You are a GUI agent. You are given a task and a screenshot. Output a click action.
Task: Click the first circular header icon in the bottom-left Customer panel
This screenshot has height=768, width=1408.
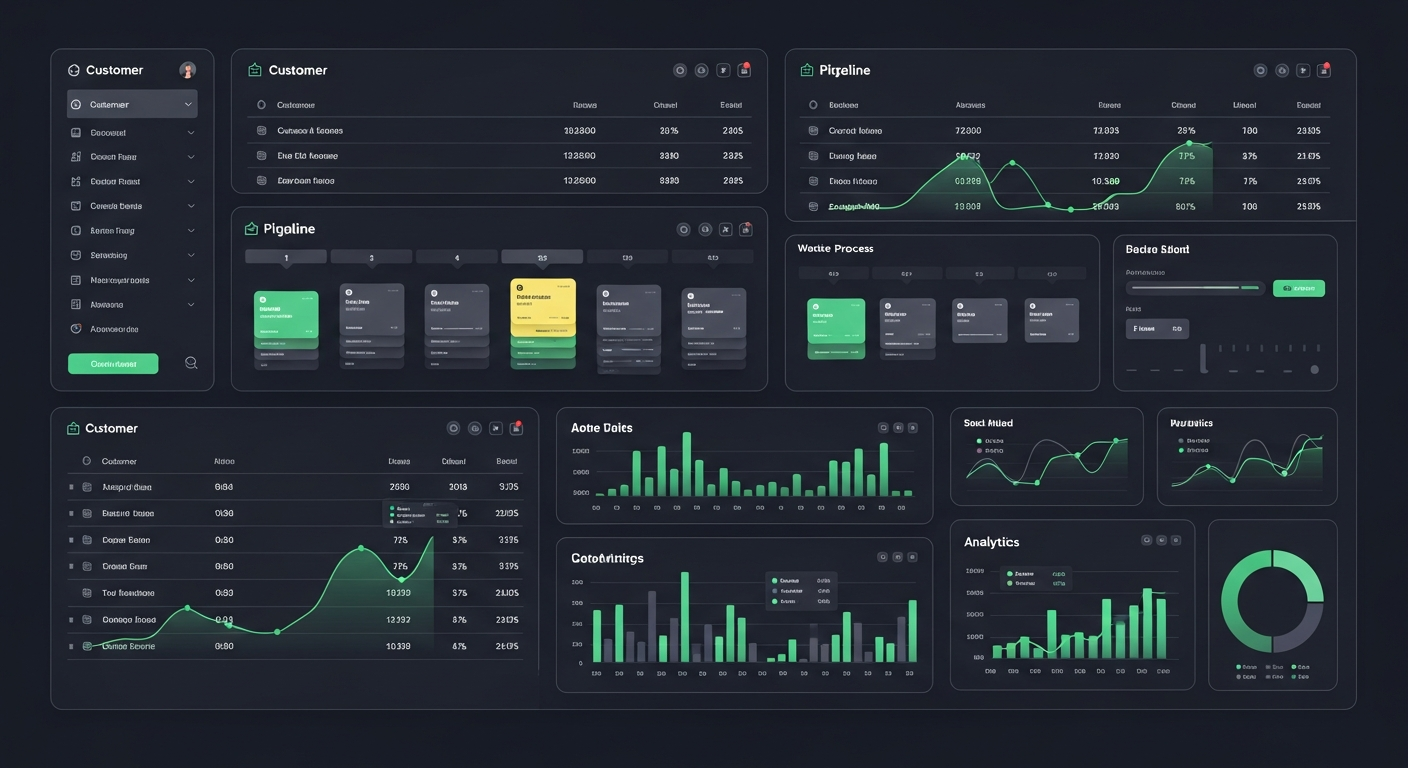coord(453,428)
